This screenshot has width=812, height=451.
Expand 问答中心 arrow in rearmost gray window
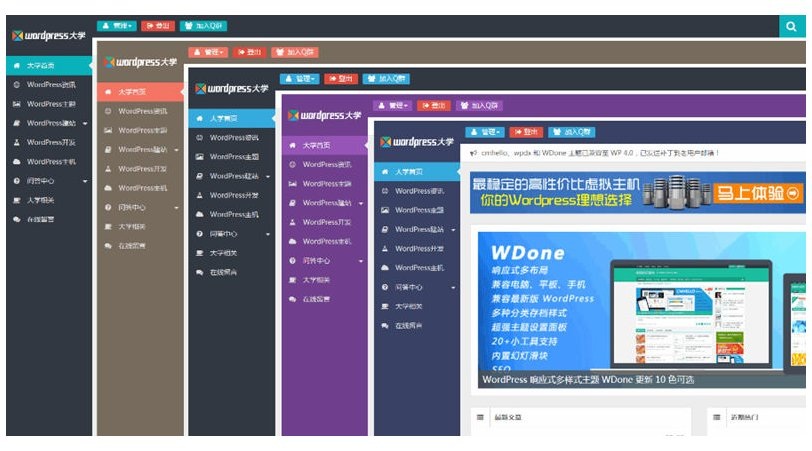[85, 181]
